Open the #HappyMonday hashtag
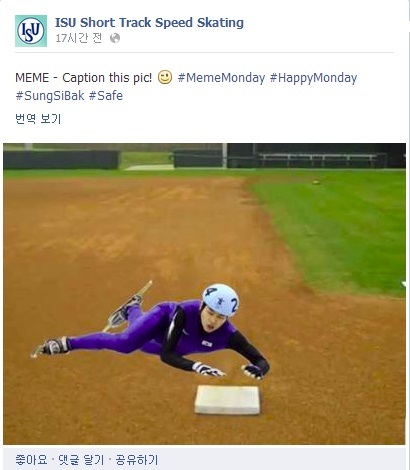410x470 pixels. click(313, 78)
